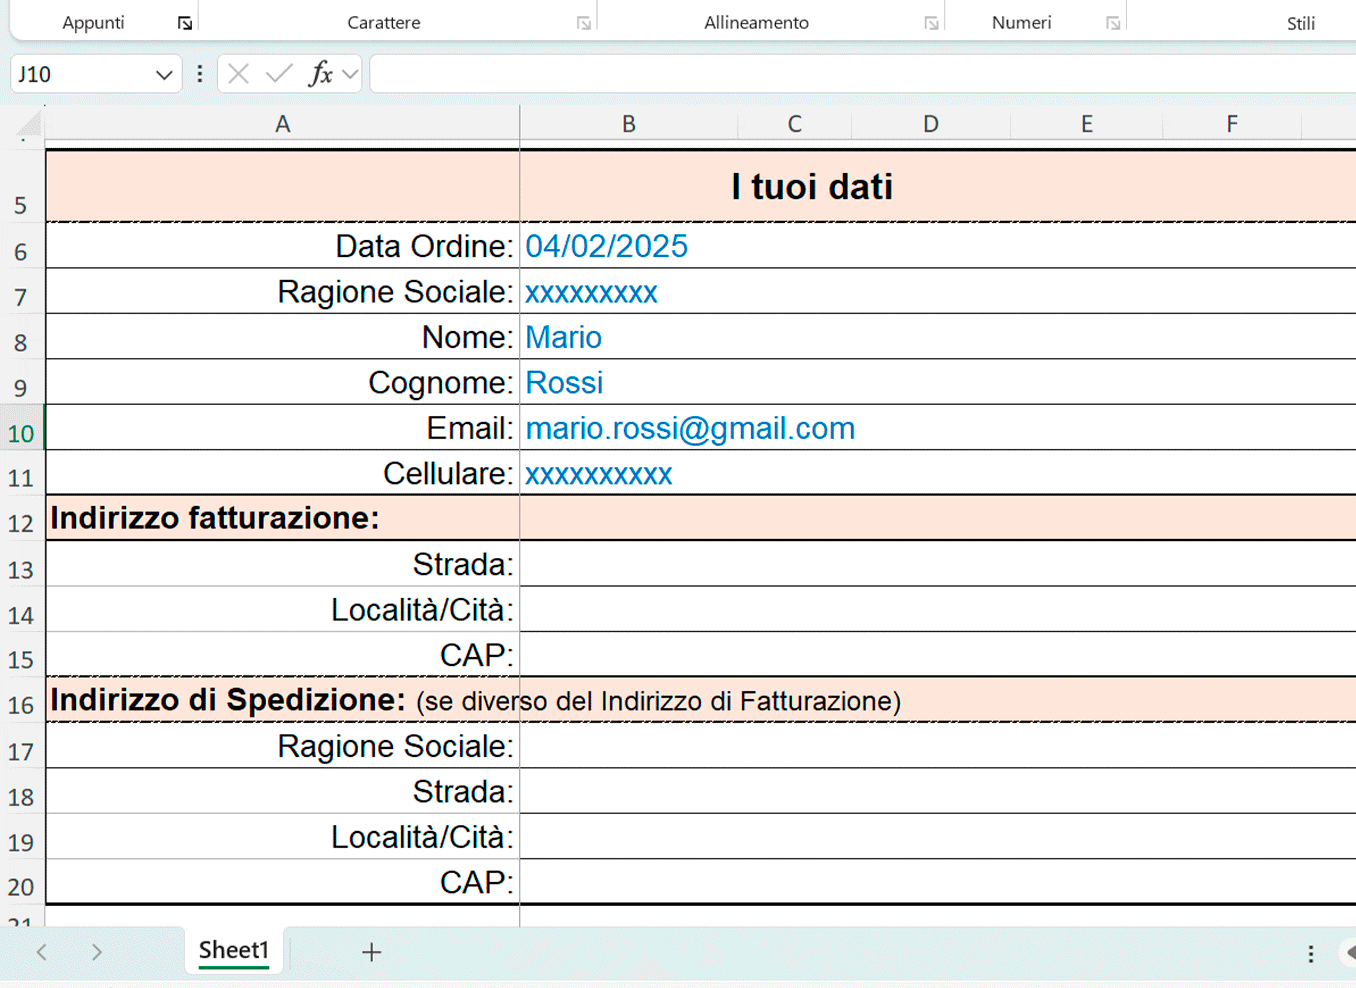Select column E header
This screenshot has width=1356, height=988.
(1087, 124)
